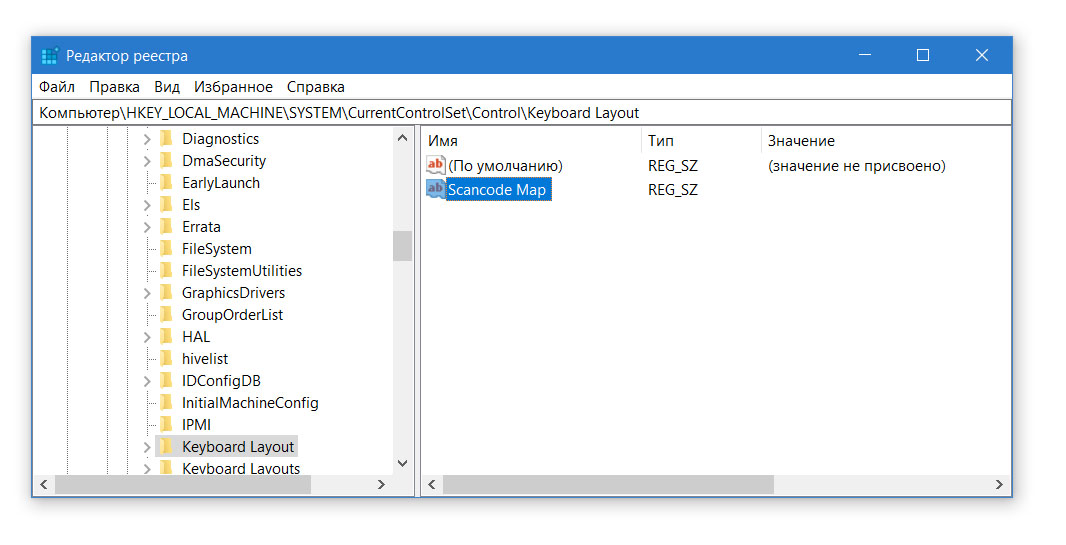Open the Справка menu
Screen dimensions: 1066x545
coord(315,87)
